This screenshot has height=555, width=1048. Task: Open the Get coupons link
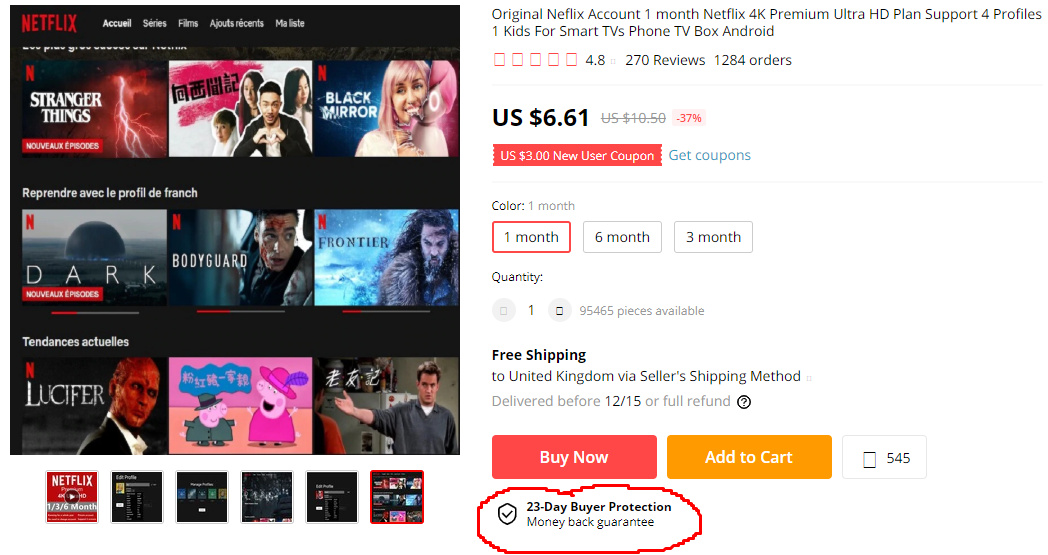click(x=709, y=155)
